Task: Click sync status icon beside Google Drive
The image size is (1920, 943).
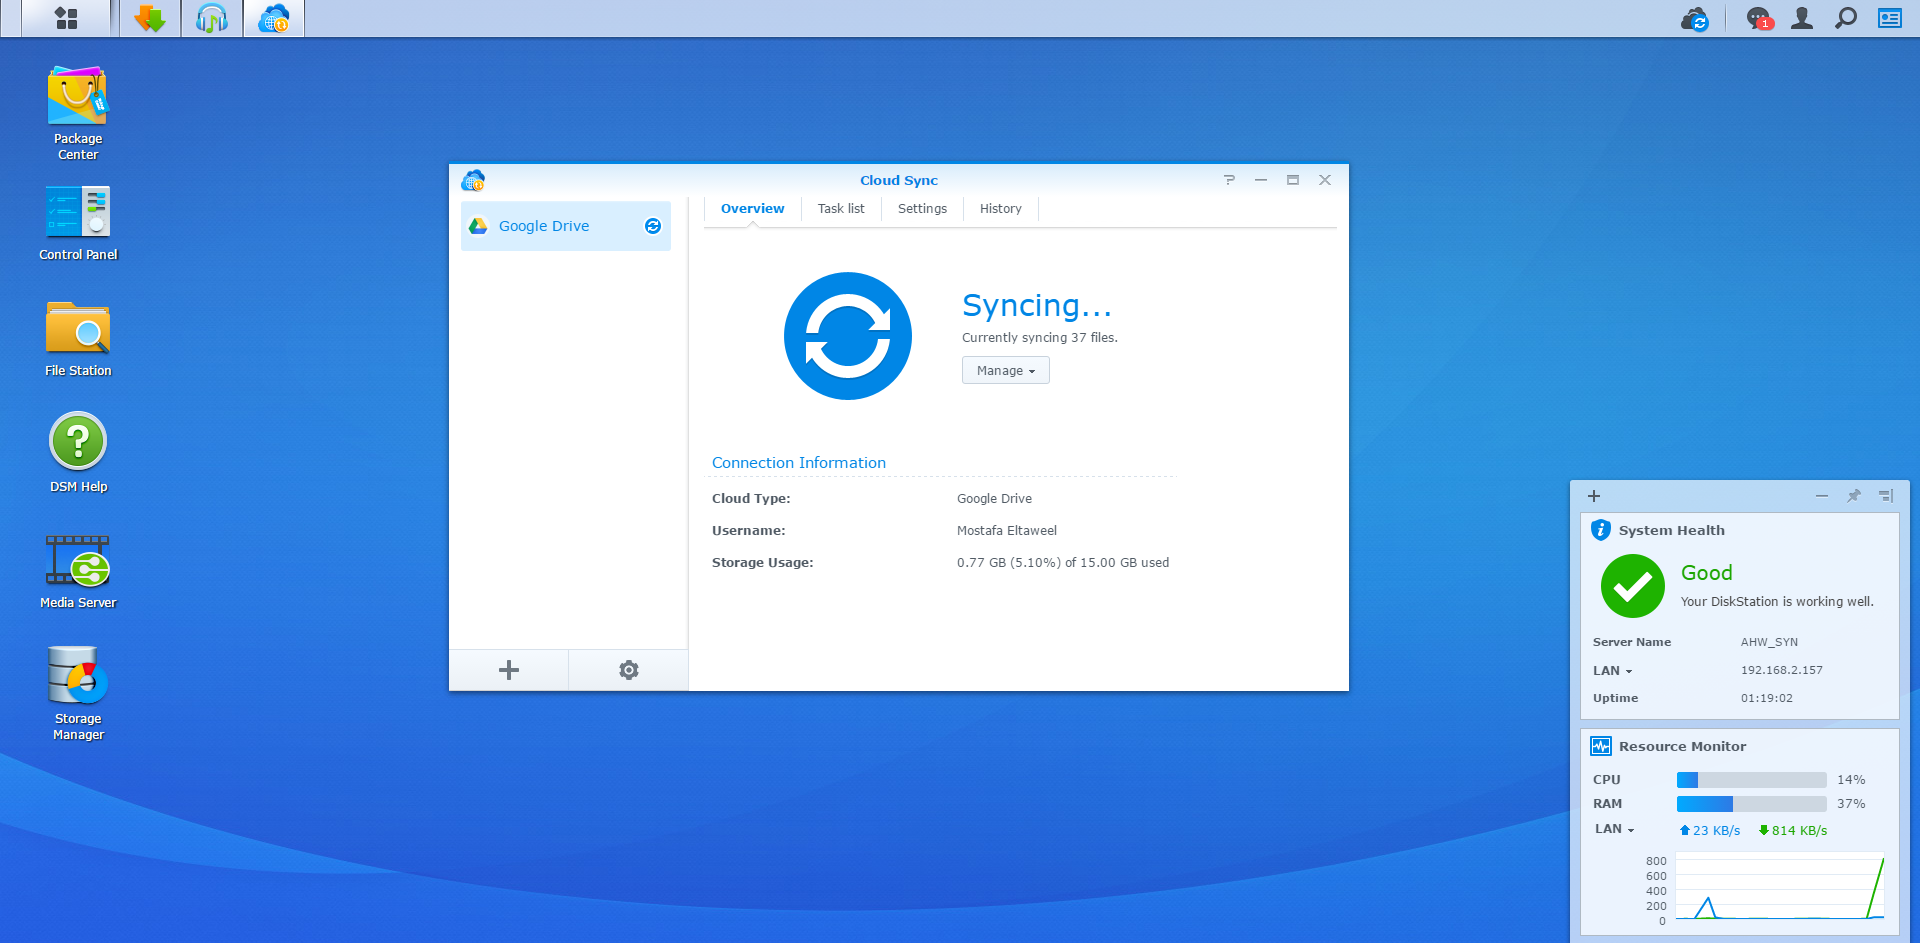Action: (x=653, y=226)
